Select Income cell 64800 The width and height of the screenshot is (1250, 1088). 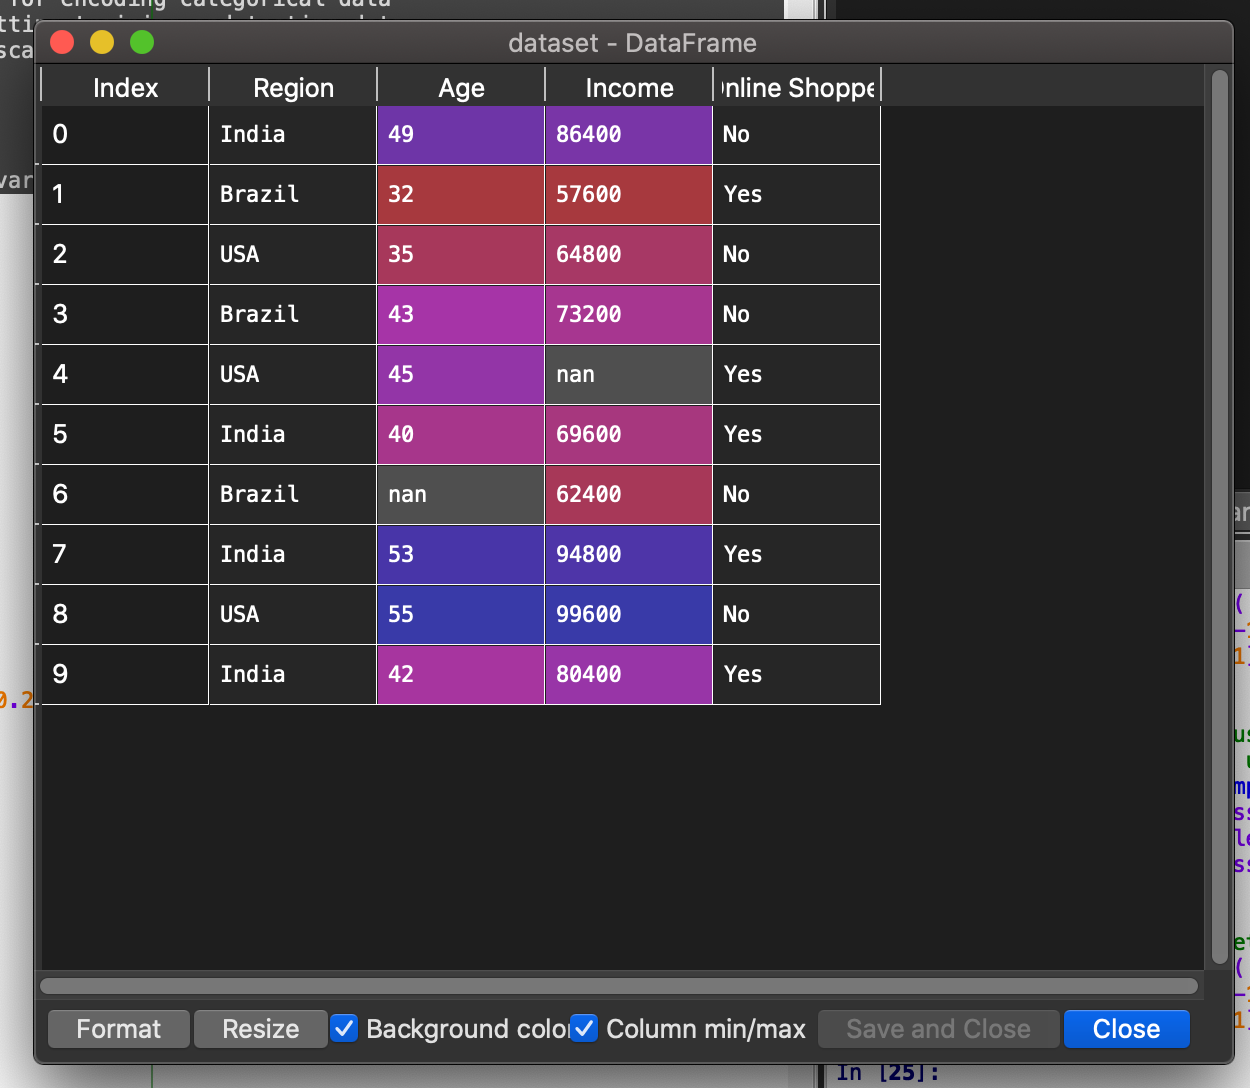coord(628,255)
